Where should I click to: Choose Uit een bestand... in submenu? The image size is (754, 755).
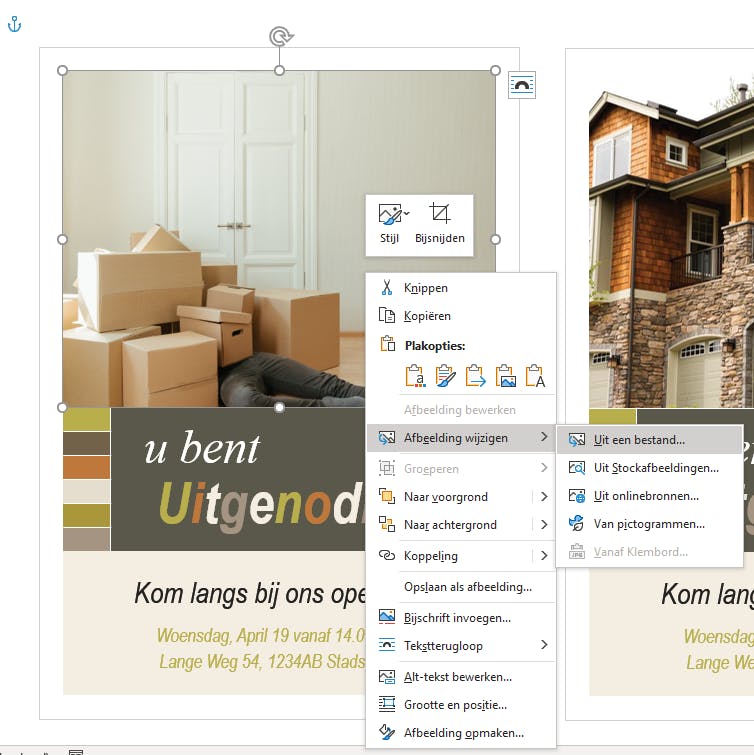coord(649,440)
